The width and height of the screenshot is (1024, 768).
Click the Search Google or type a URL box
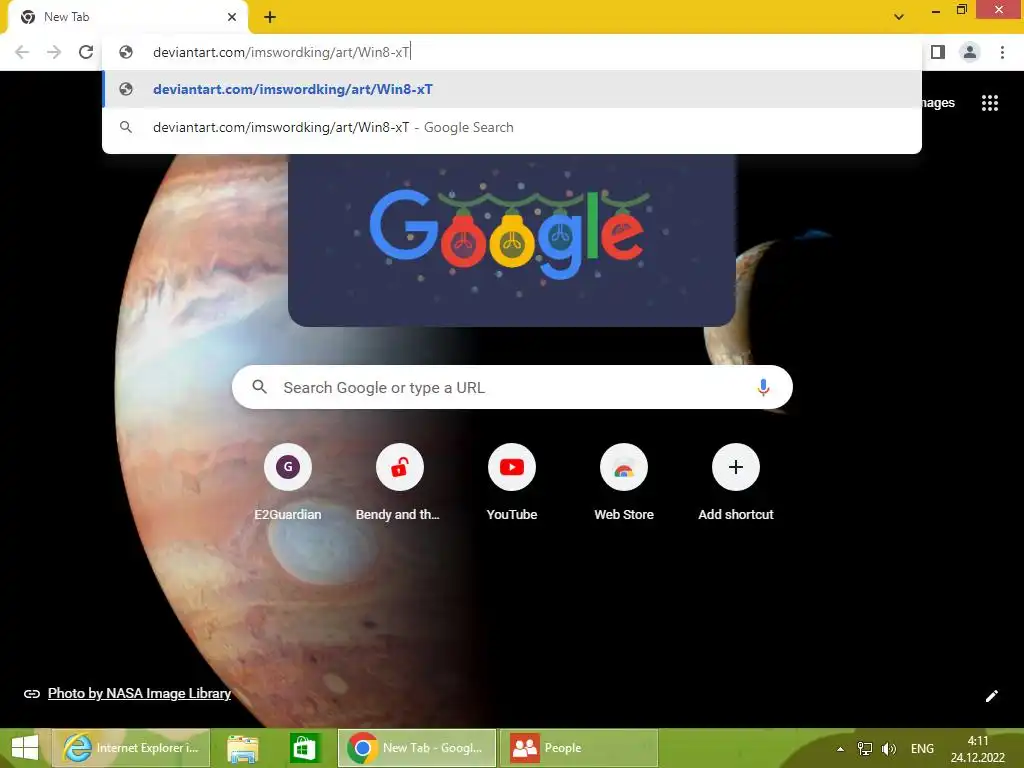pos(512,387)
